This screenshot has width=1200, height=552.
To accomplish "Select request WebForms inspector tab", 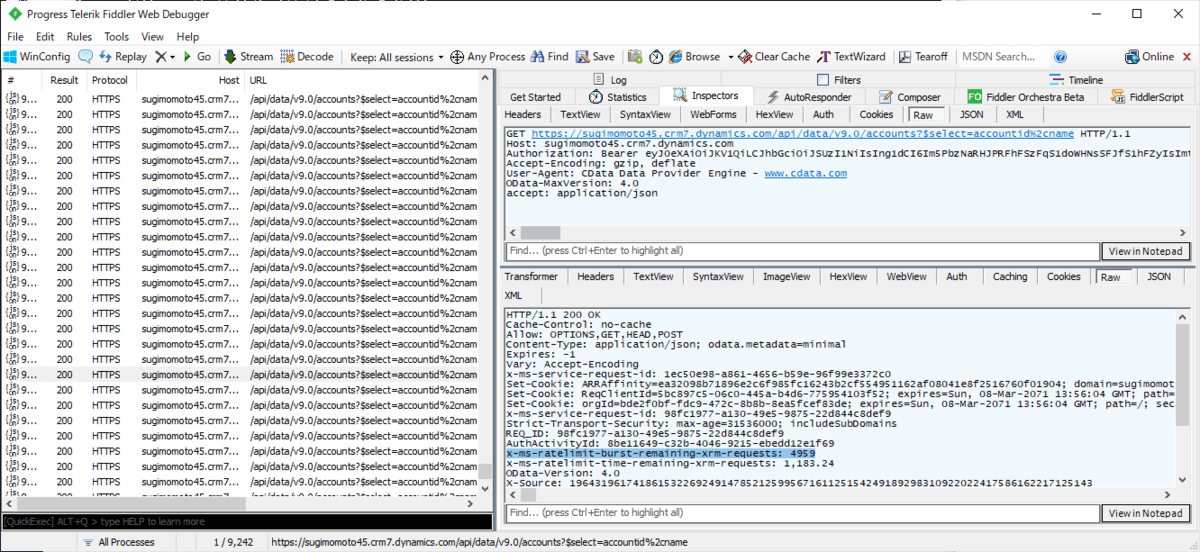I will 713,115.
